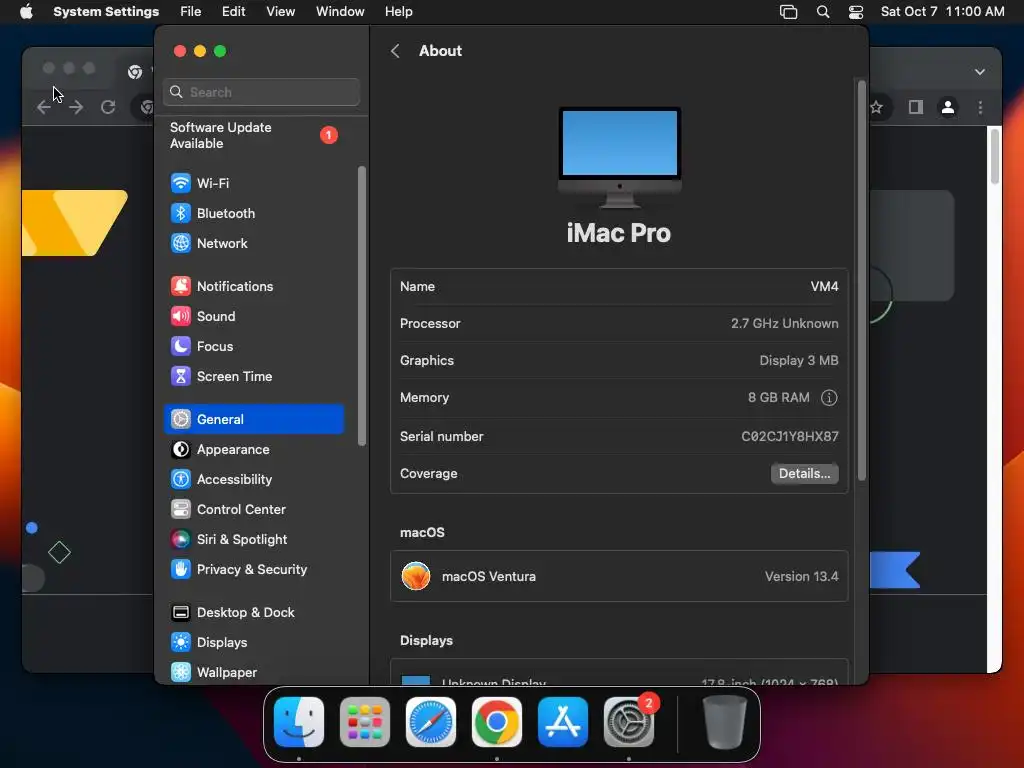
Task: Open Launchpad from the Dock
Action: click(x=365, y=722)
